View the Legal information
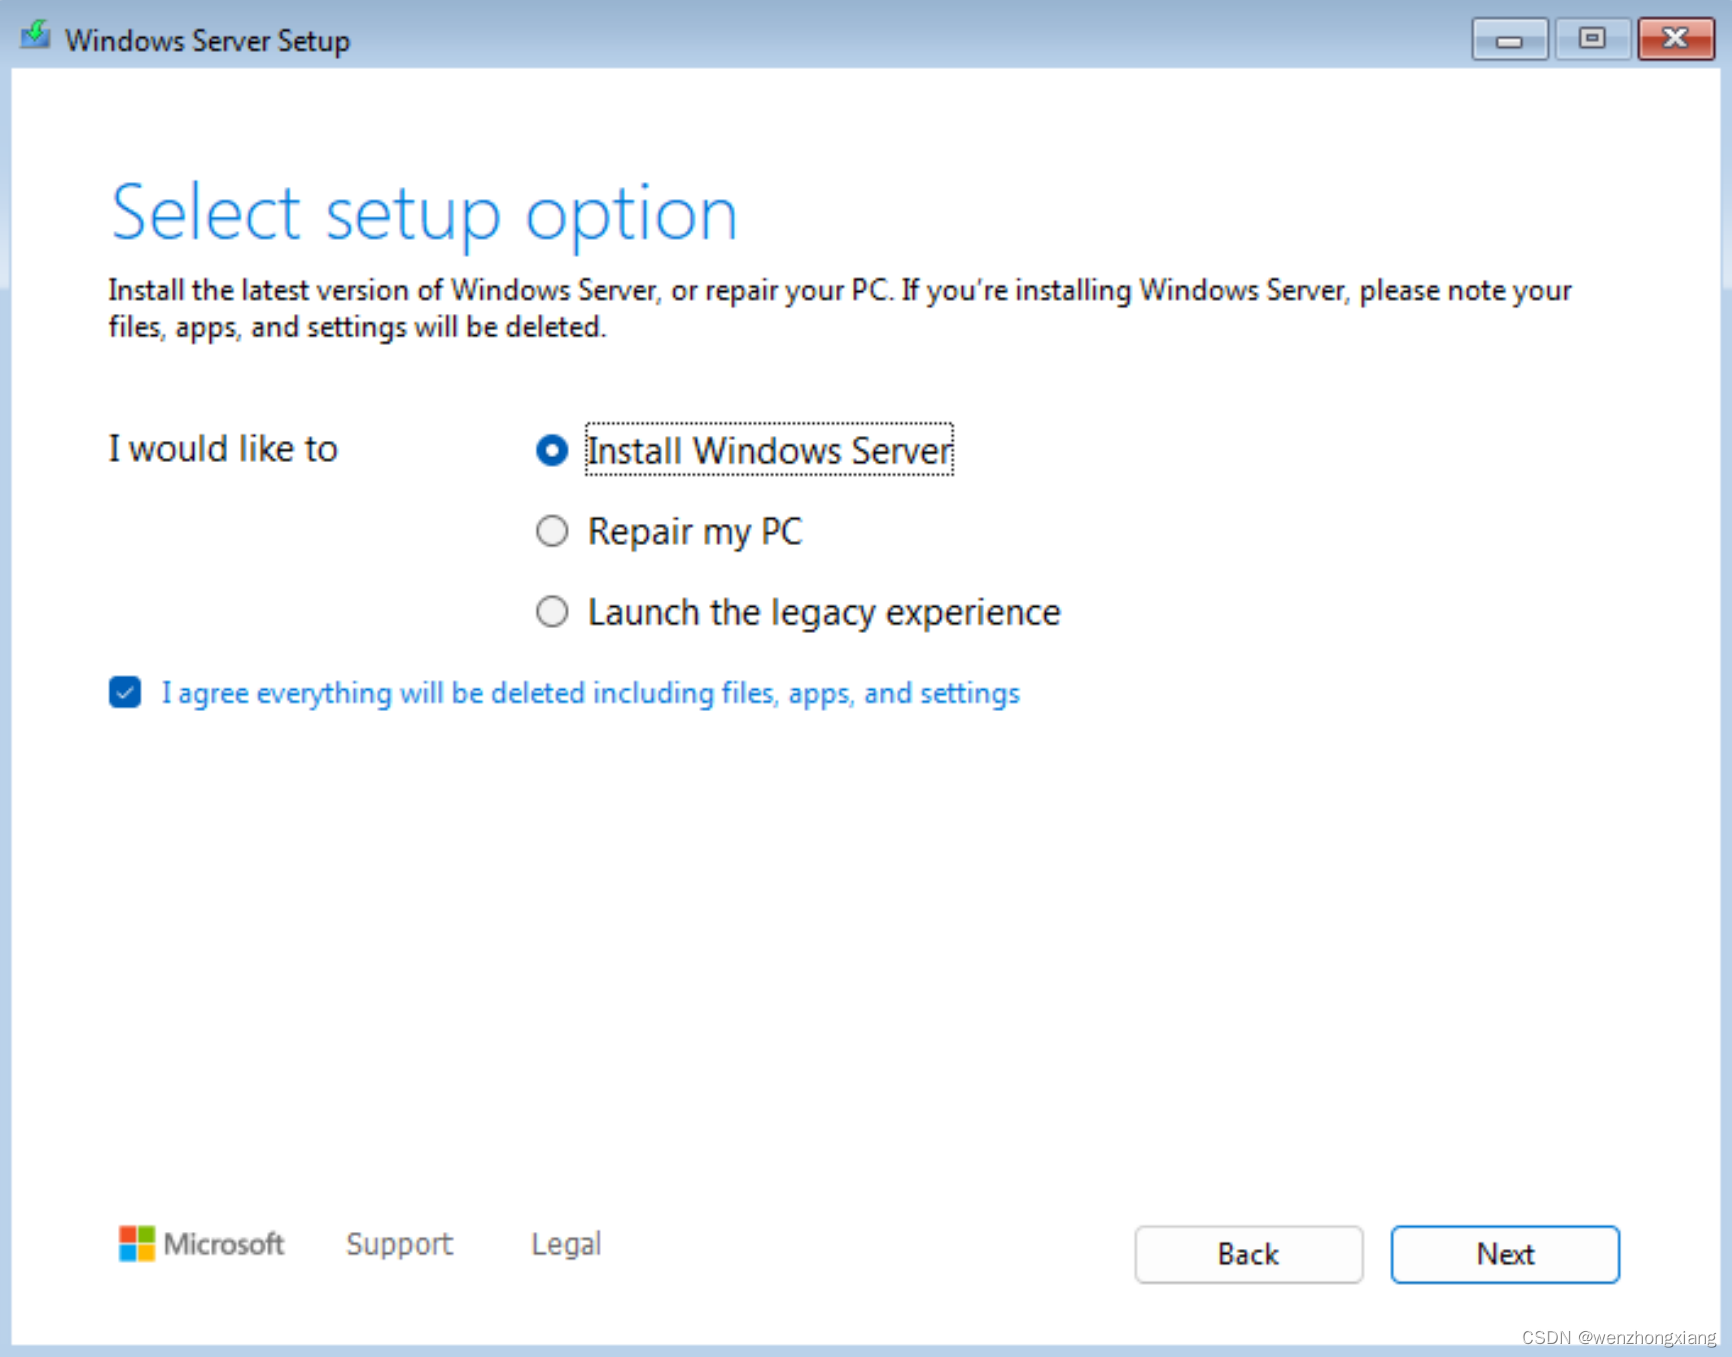1732x1357 pixels. pos(565,1244)
